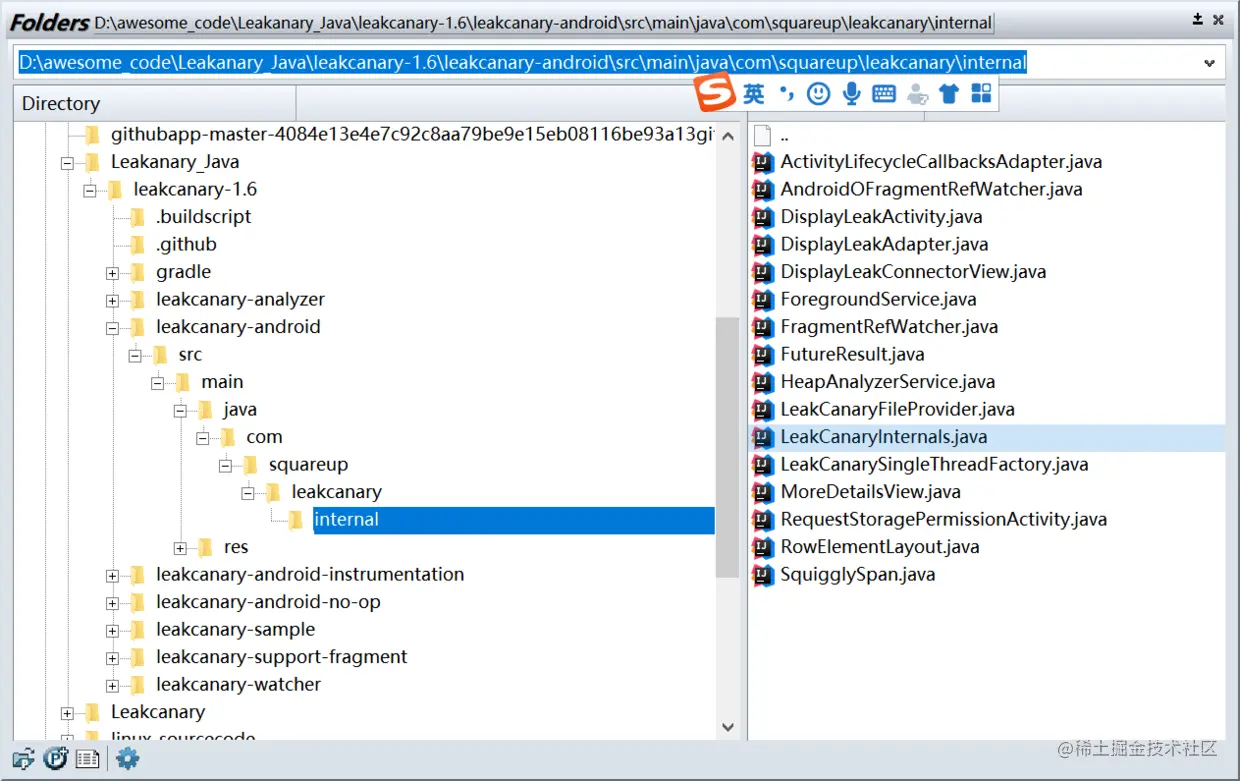The image size is (1240, 781).
Task: Open the Sogou emoji smiley icon
Action: coord(819,94)
